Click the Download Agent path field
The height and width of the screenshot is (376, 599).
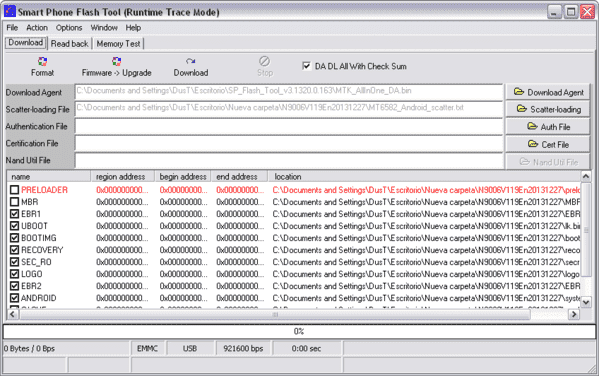tap(289, 92)
